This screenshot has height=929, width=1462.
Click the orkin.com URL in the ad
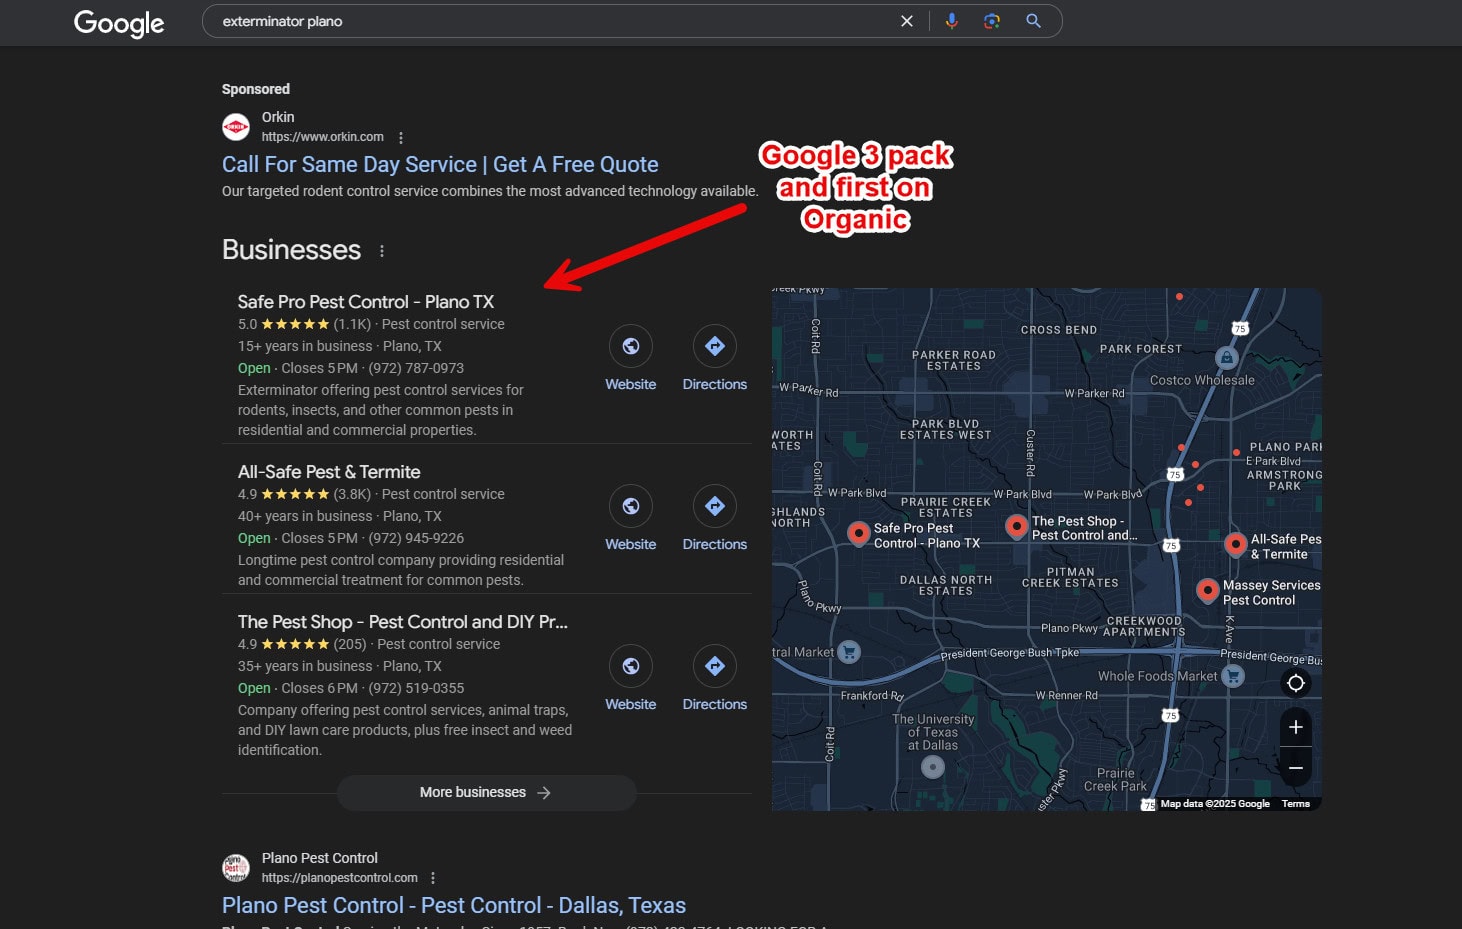323,137
